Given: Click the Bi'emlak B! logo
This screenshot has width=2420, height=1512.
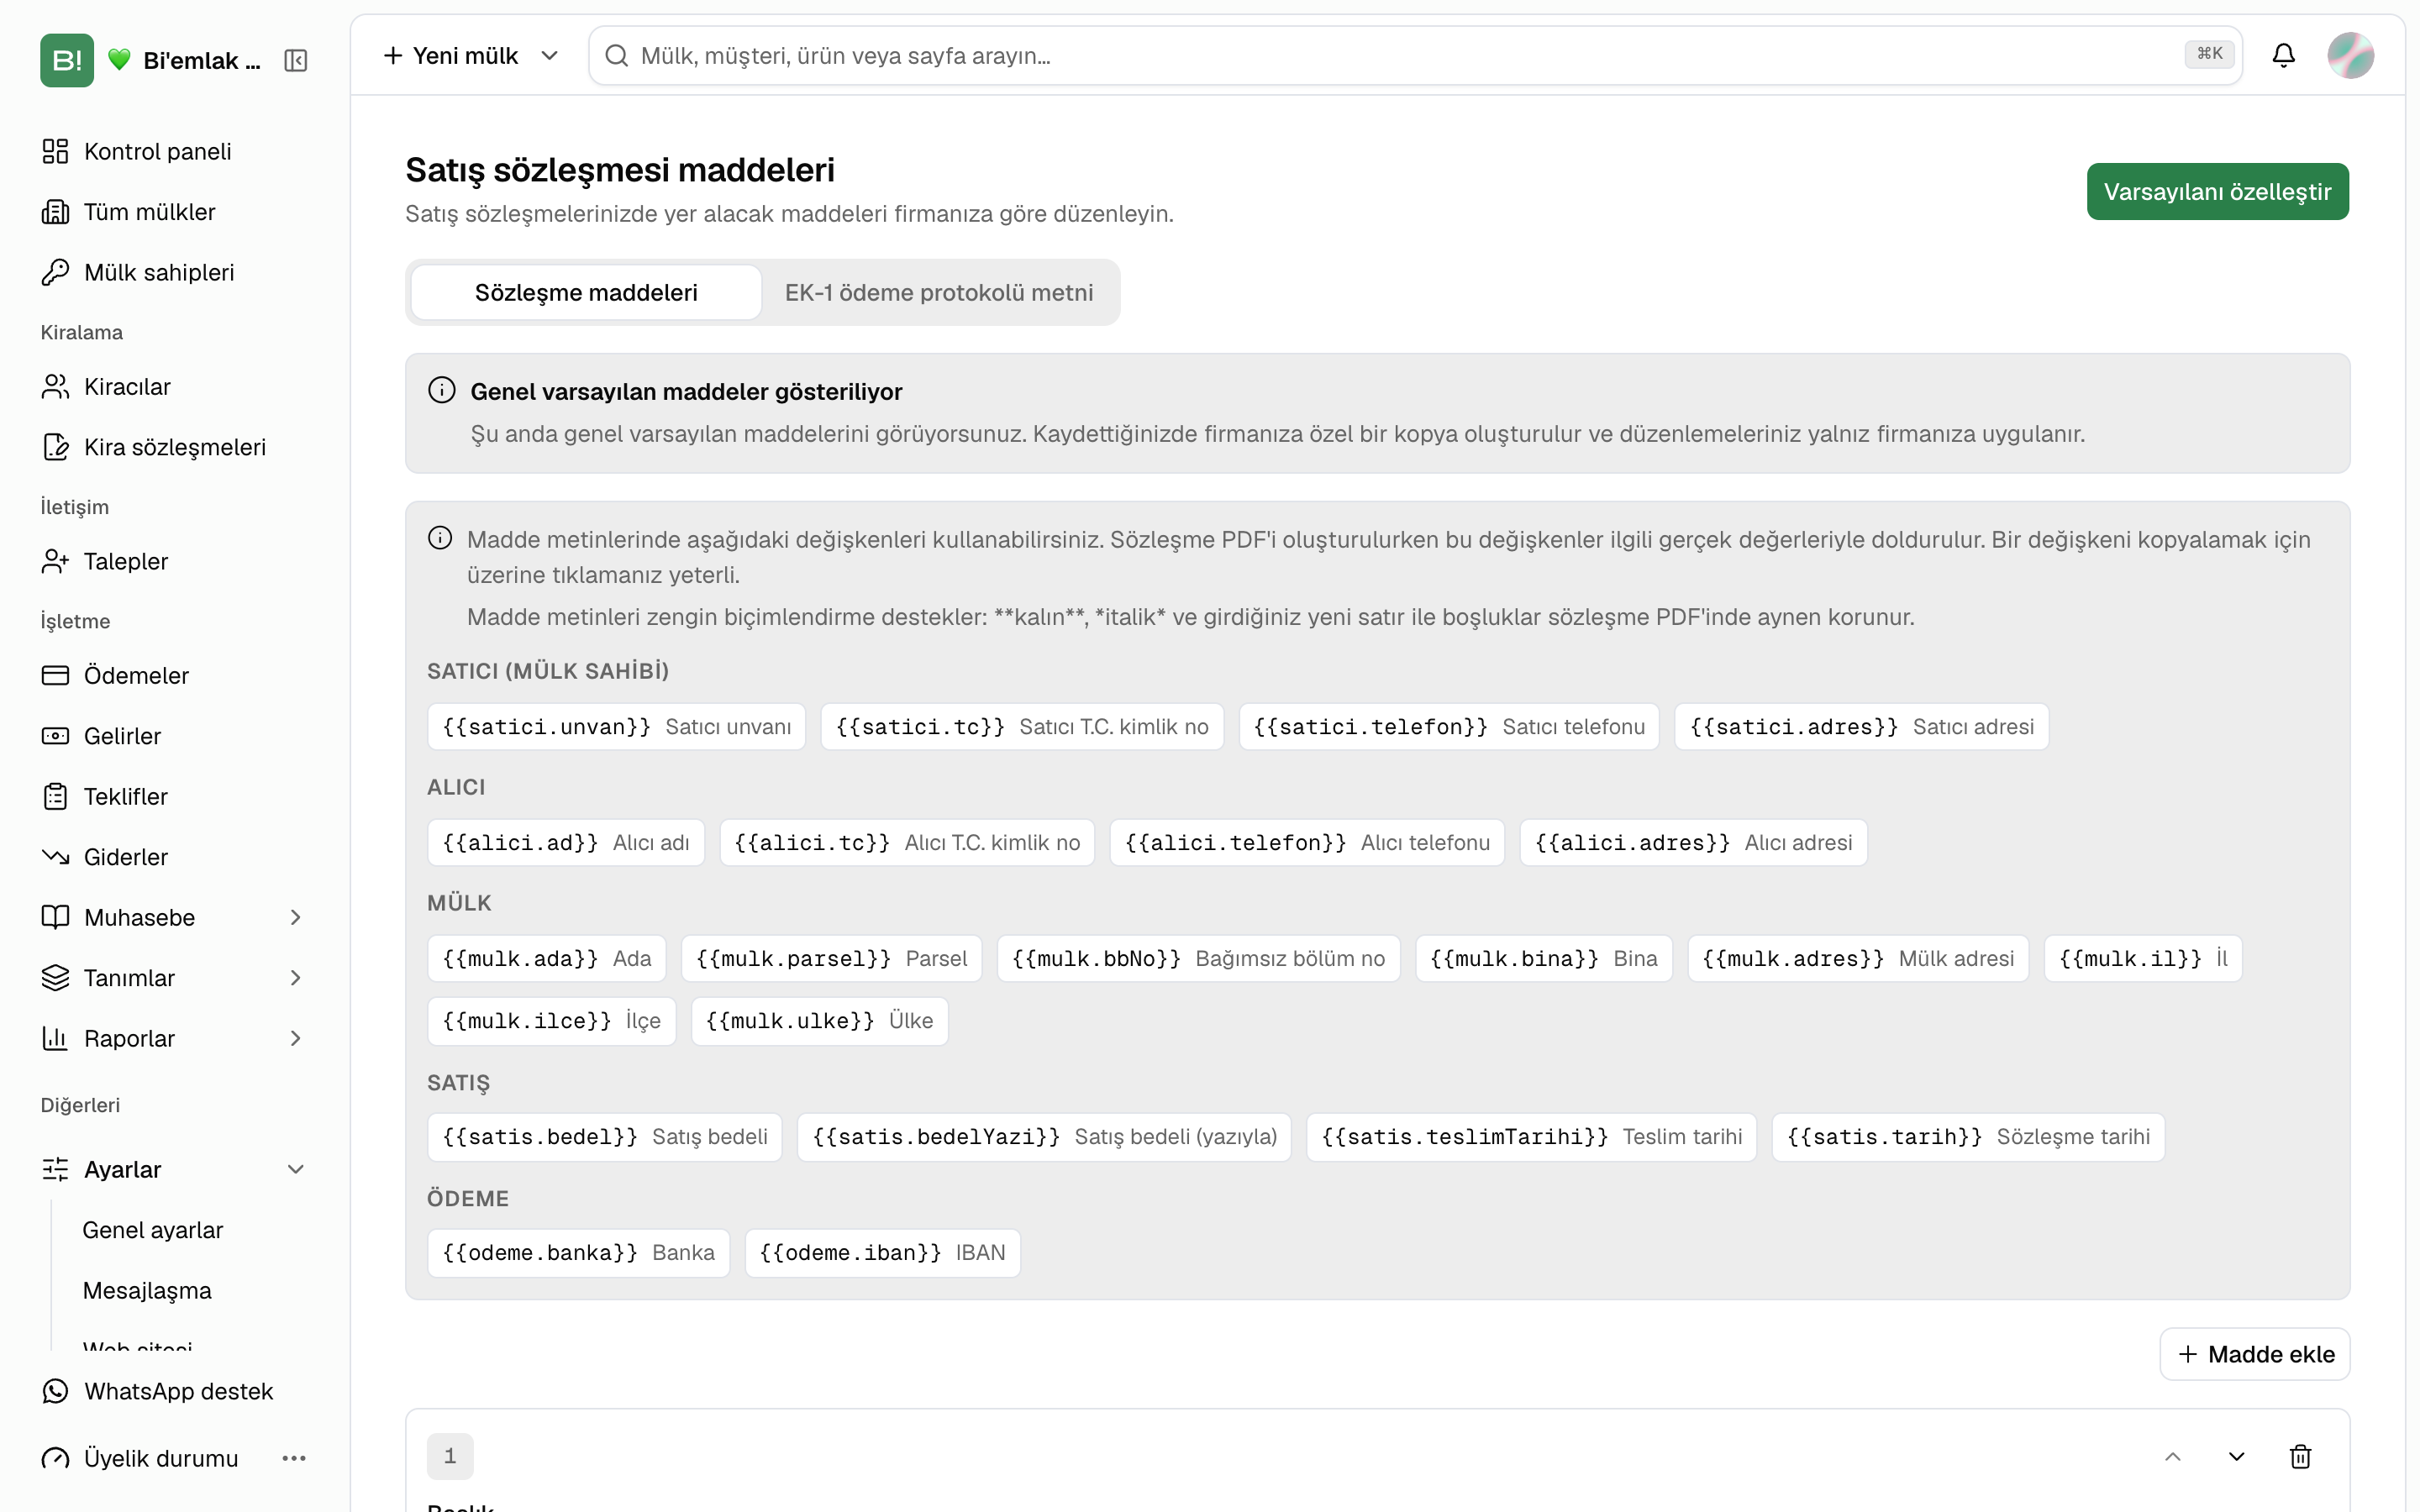Looking at the screenshot, I should point(67,61).
